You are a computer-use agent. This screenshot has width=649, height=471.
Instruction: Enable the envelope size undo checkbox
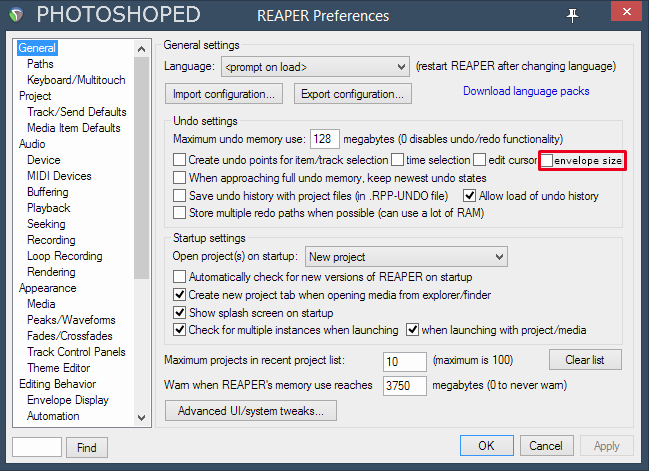547,161
